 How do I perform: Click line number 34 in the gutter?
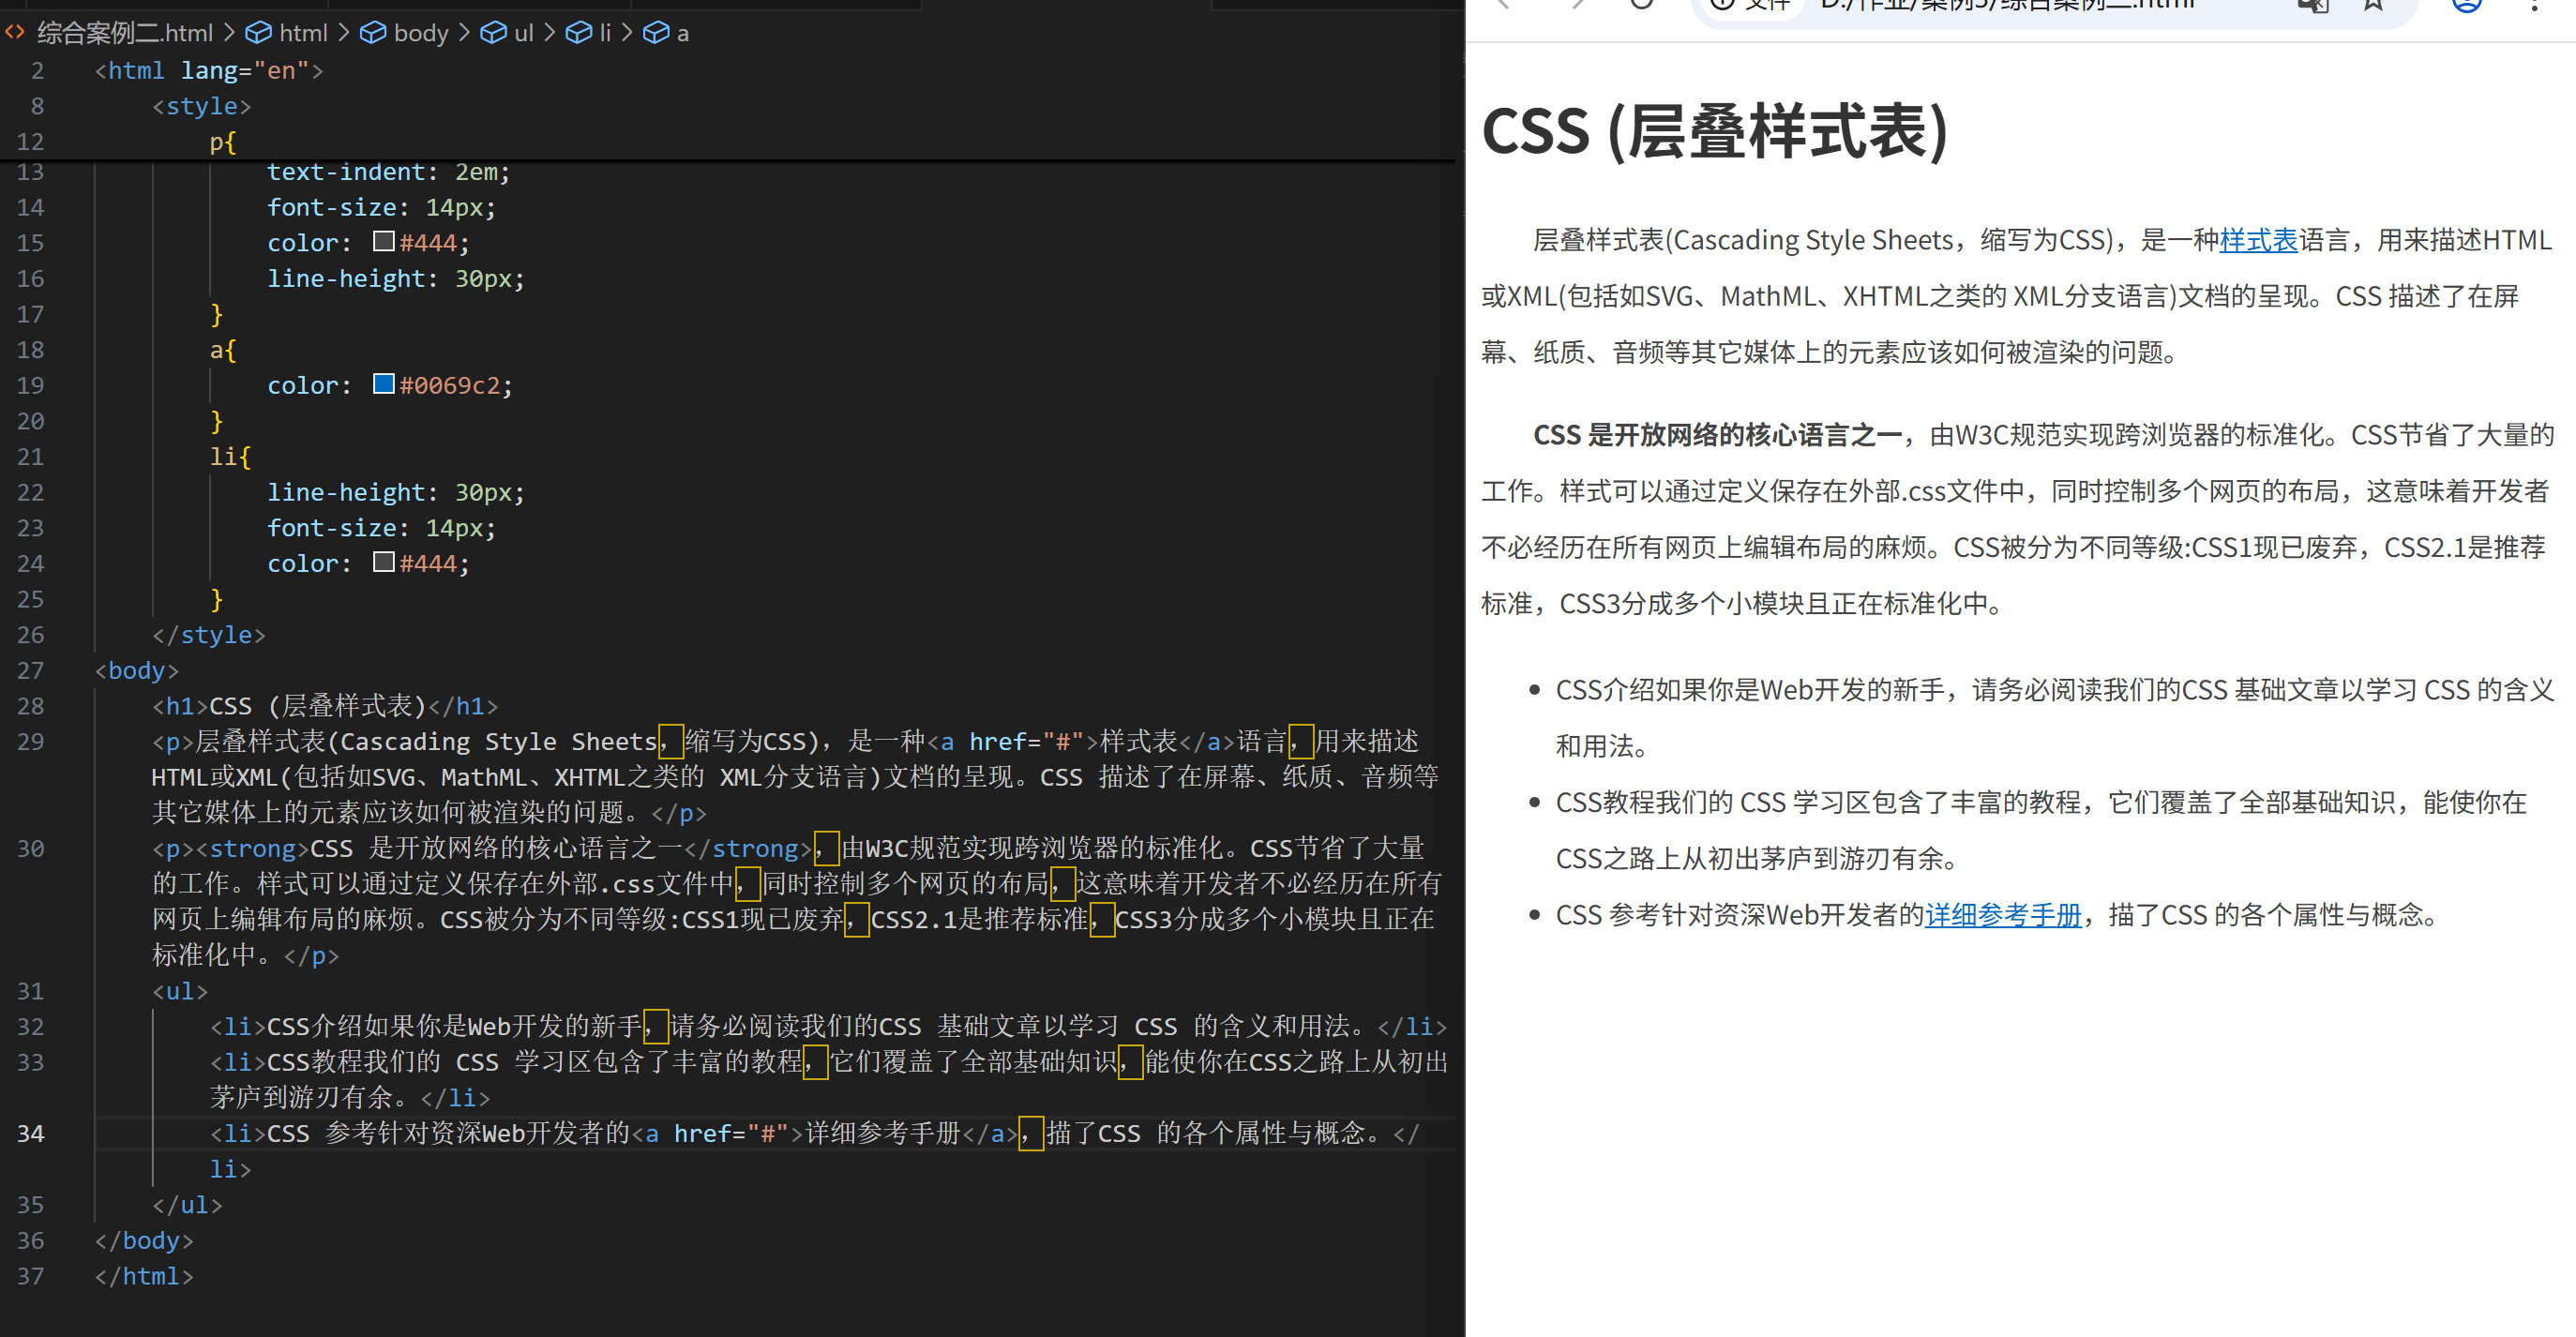pyautogui.click(x=31, y=1133)
